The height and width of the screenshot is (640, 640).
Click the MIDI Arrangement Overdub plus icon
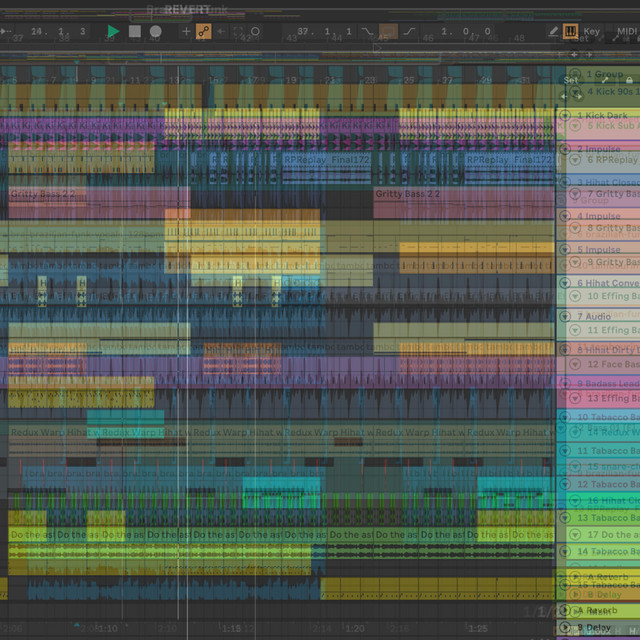(186, 32)
